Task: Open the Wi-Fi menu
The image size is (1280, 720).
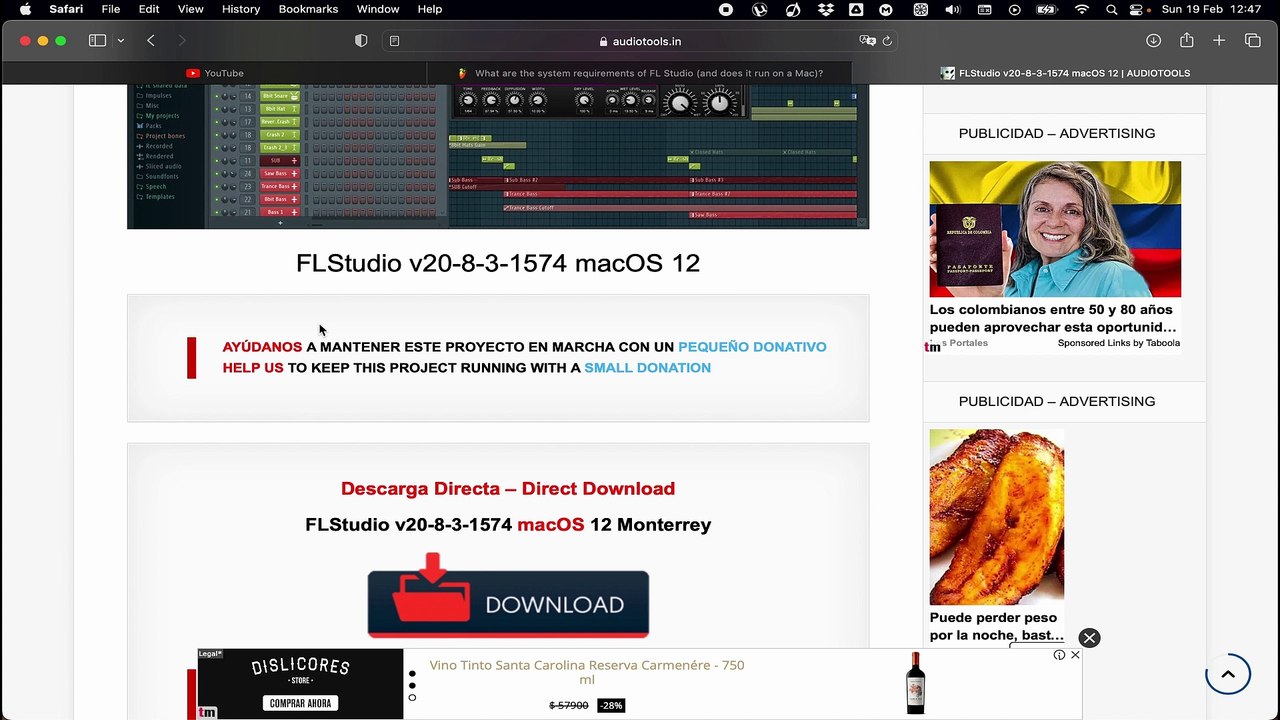Action: click(x=1081, y=9)
